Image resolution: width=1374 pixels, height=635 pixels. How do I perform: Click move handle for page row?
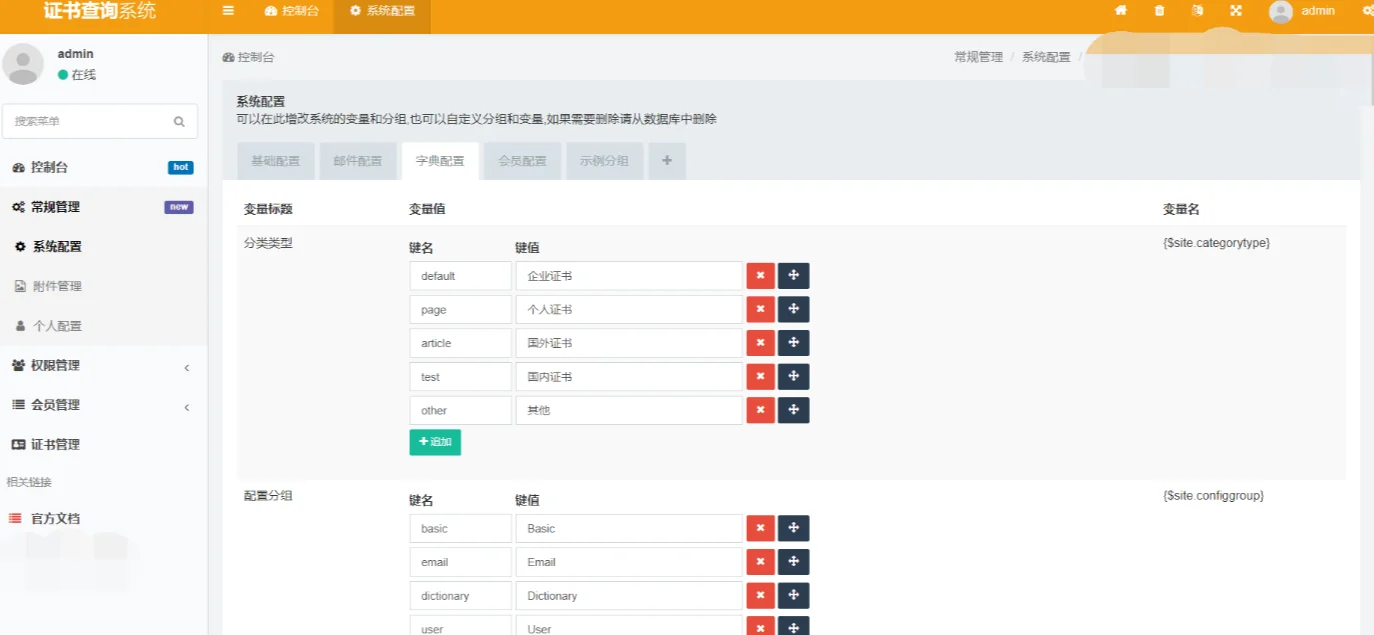coord(794,309)
